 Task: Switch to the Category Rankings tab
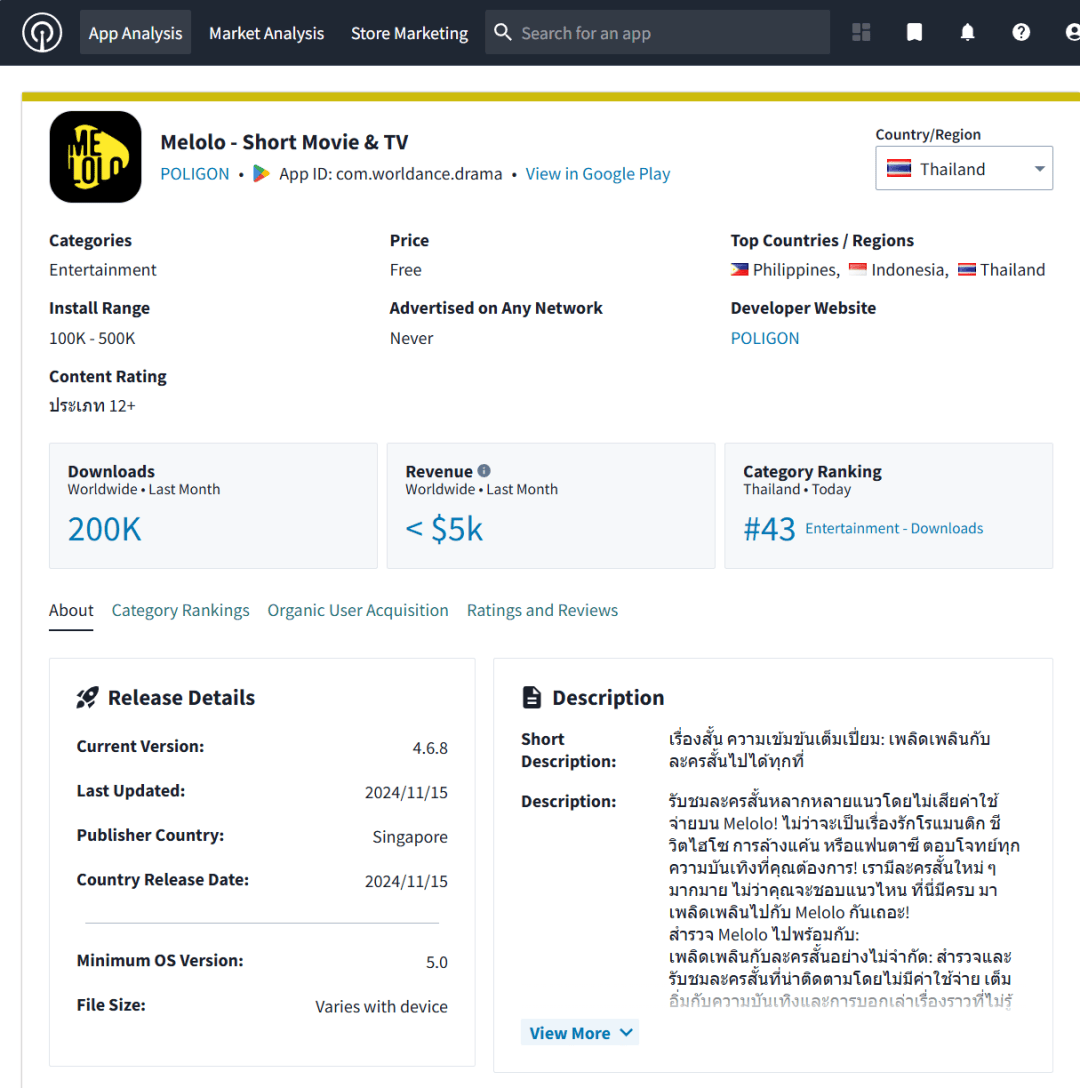(x=180, y=610)
